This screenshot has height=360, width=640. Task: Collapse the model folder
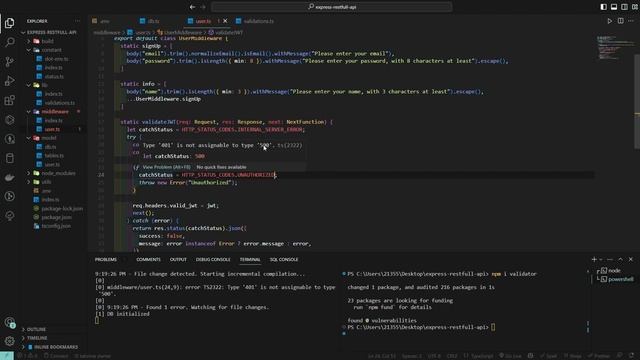click(x=49, y=138)
